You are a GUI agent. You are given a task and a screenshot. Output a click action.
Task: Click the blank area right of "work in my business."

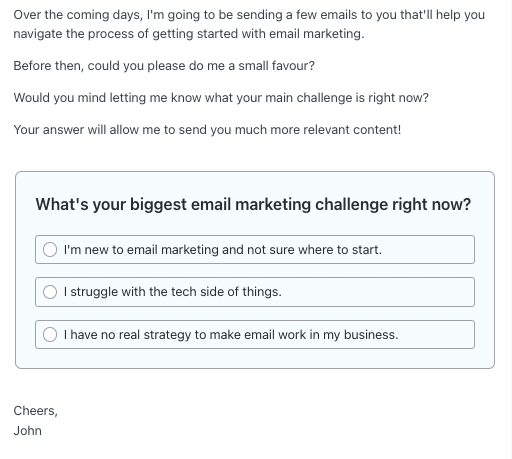point(436,335)
